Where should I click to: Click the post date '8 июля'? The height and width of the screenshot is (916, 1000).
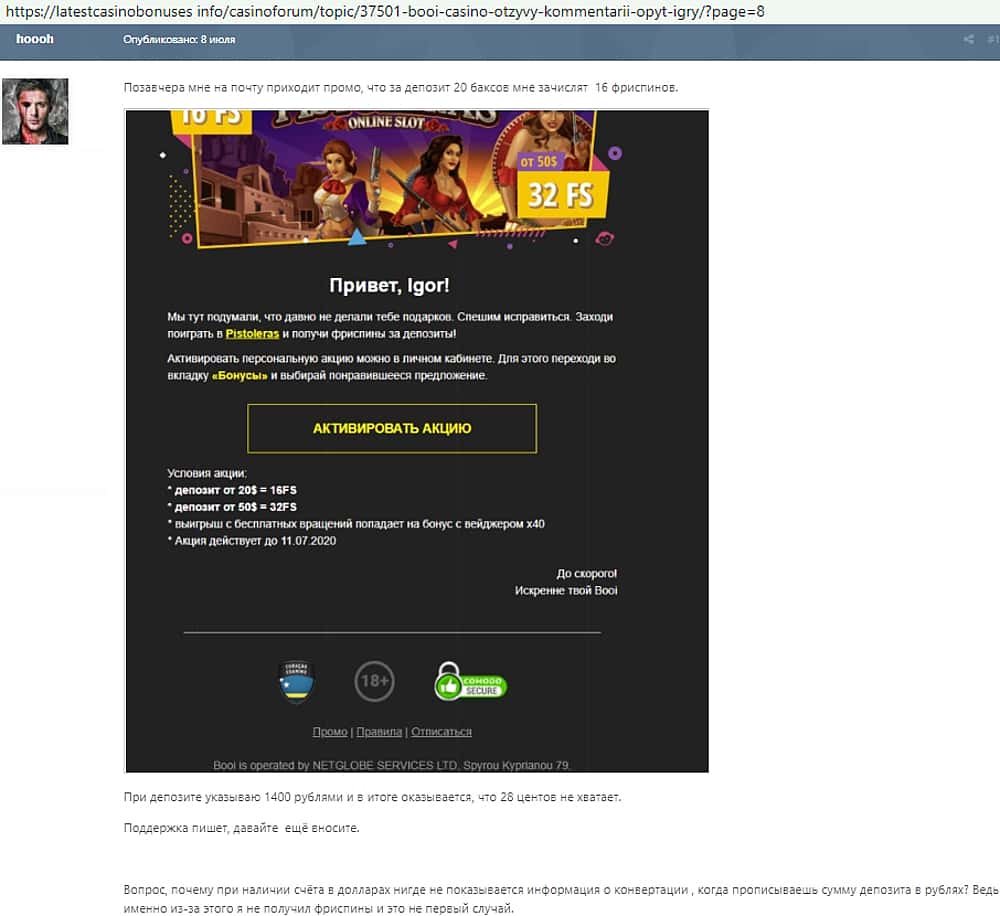coord(218,40)
